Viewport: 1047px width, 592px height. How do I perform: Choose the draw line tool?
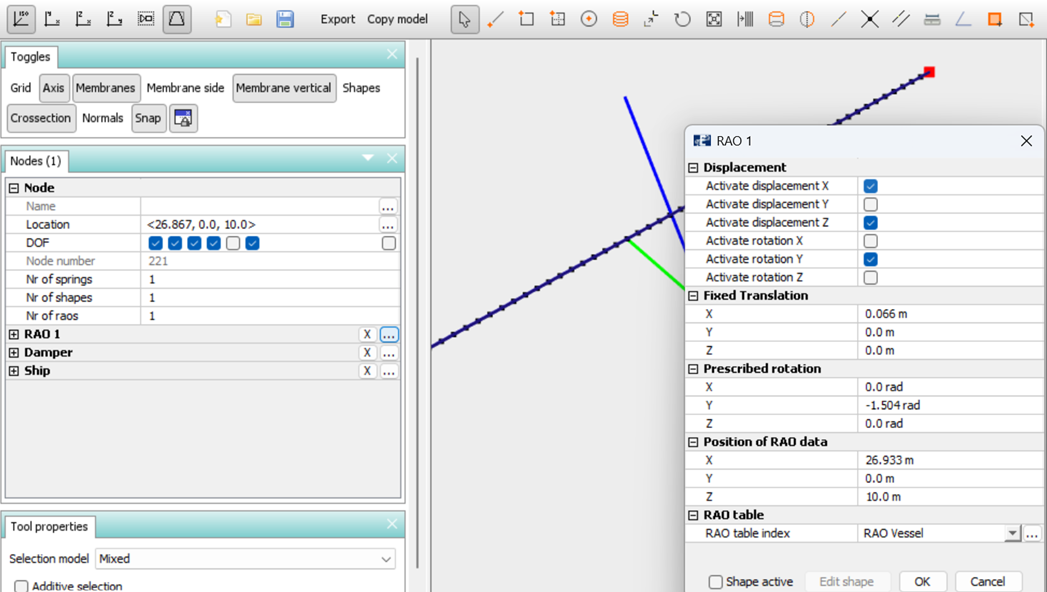pyautogui.click(x=495, y=19)
